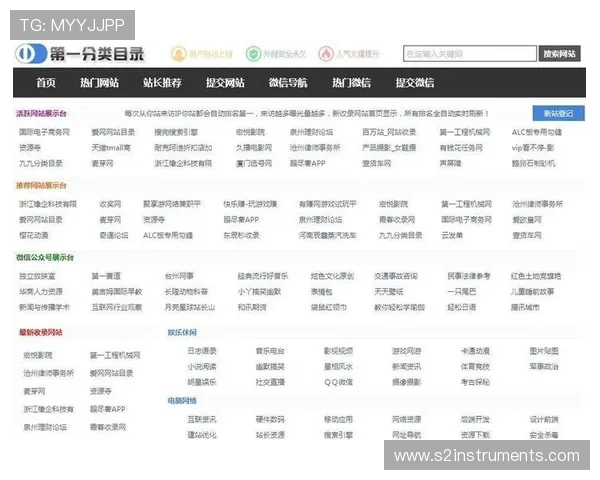The width and height of the screenshot is (600, 480).
Task: Click the blue 第一分类目录 logo icon
Action: pos(31,54)
